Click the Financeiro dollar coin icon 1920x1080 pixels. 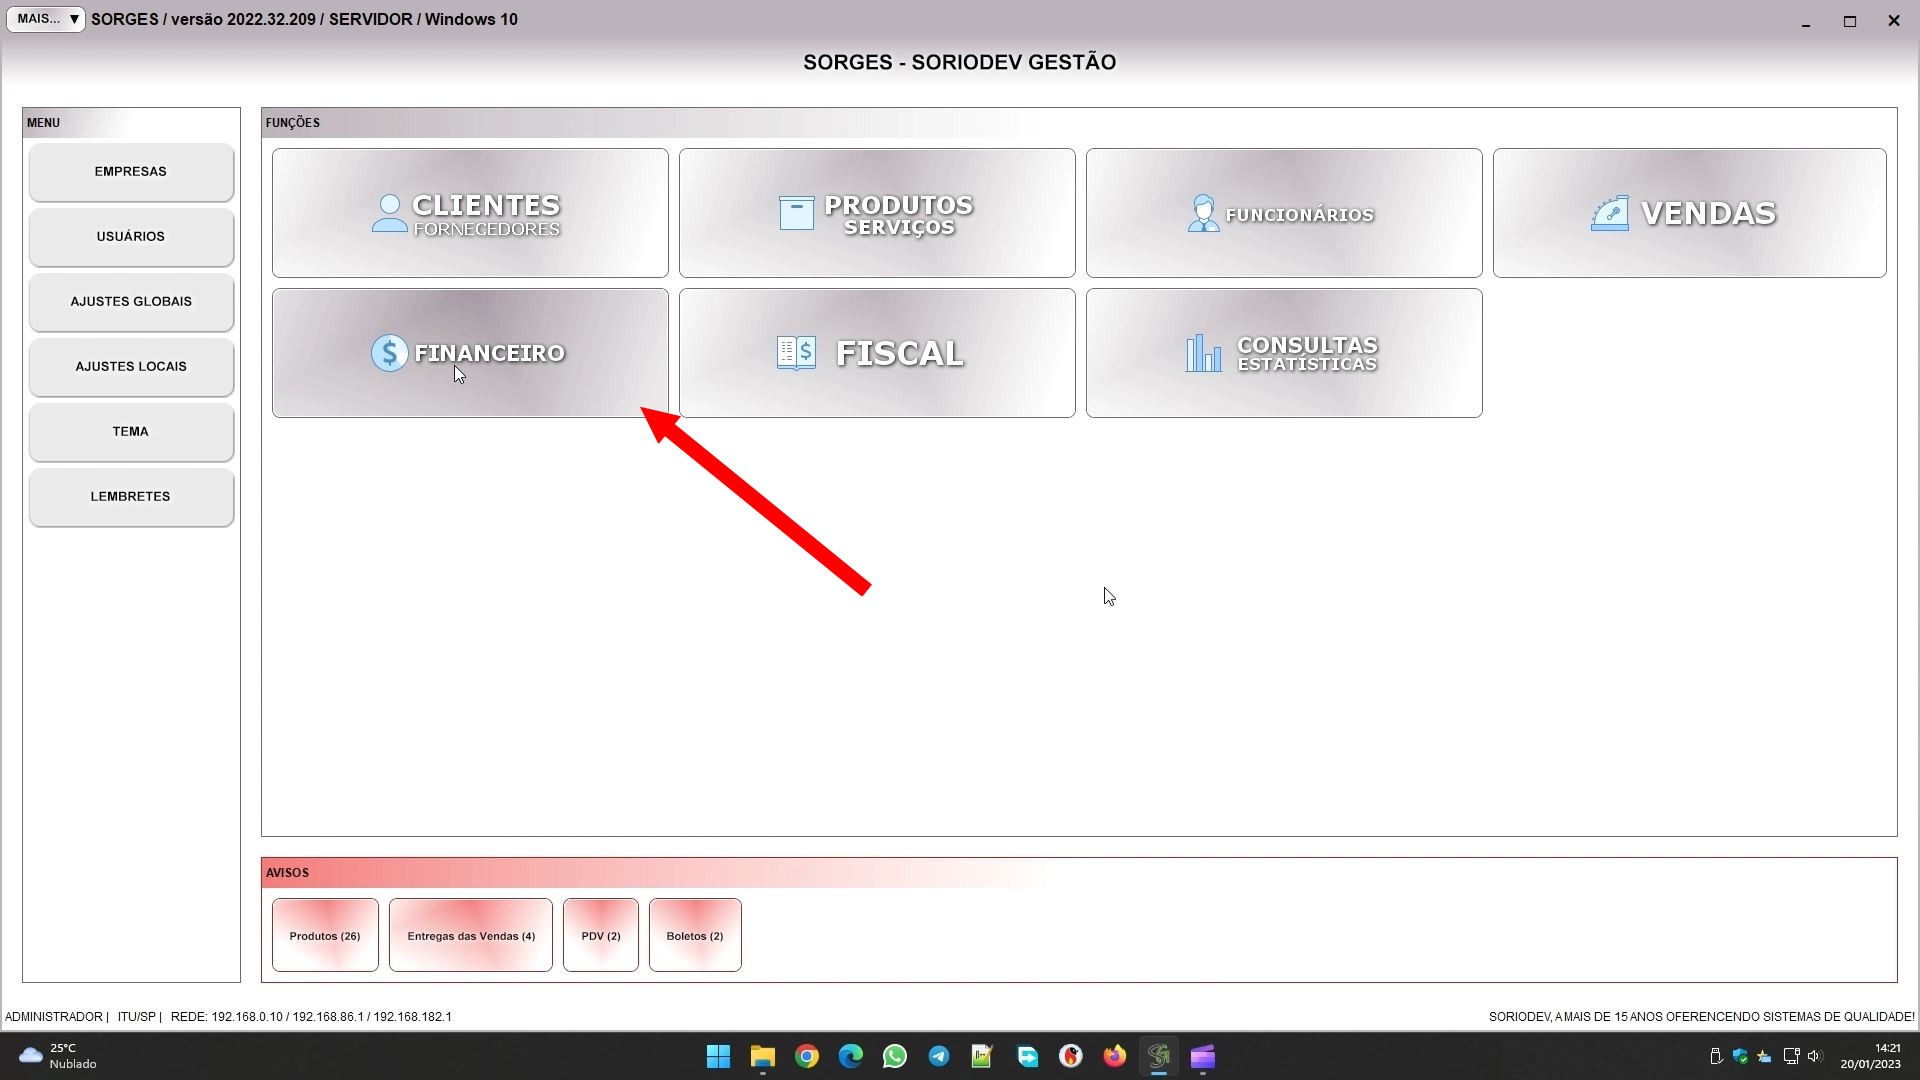pos(389,353)
